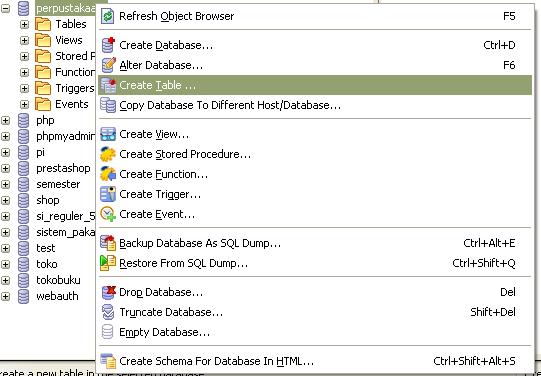This screenshot has height=376, width=541.
Task: Expand the Stored Procs folder
Action: click(x=24, y=56)
